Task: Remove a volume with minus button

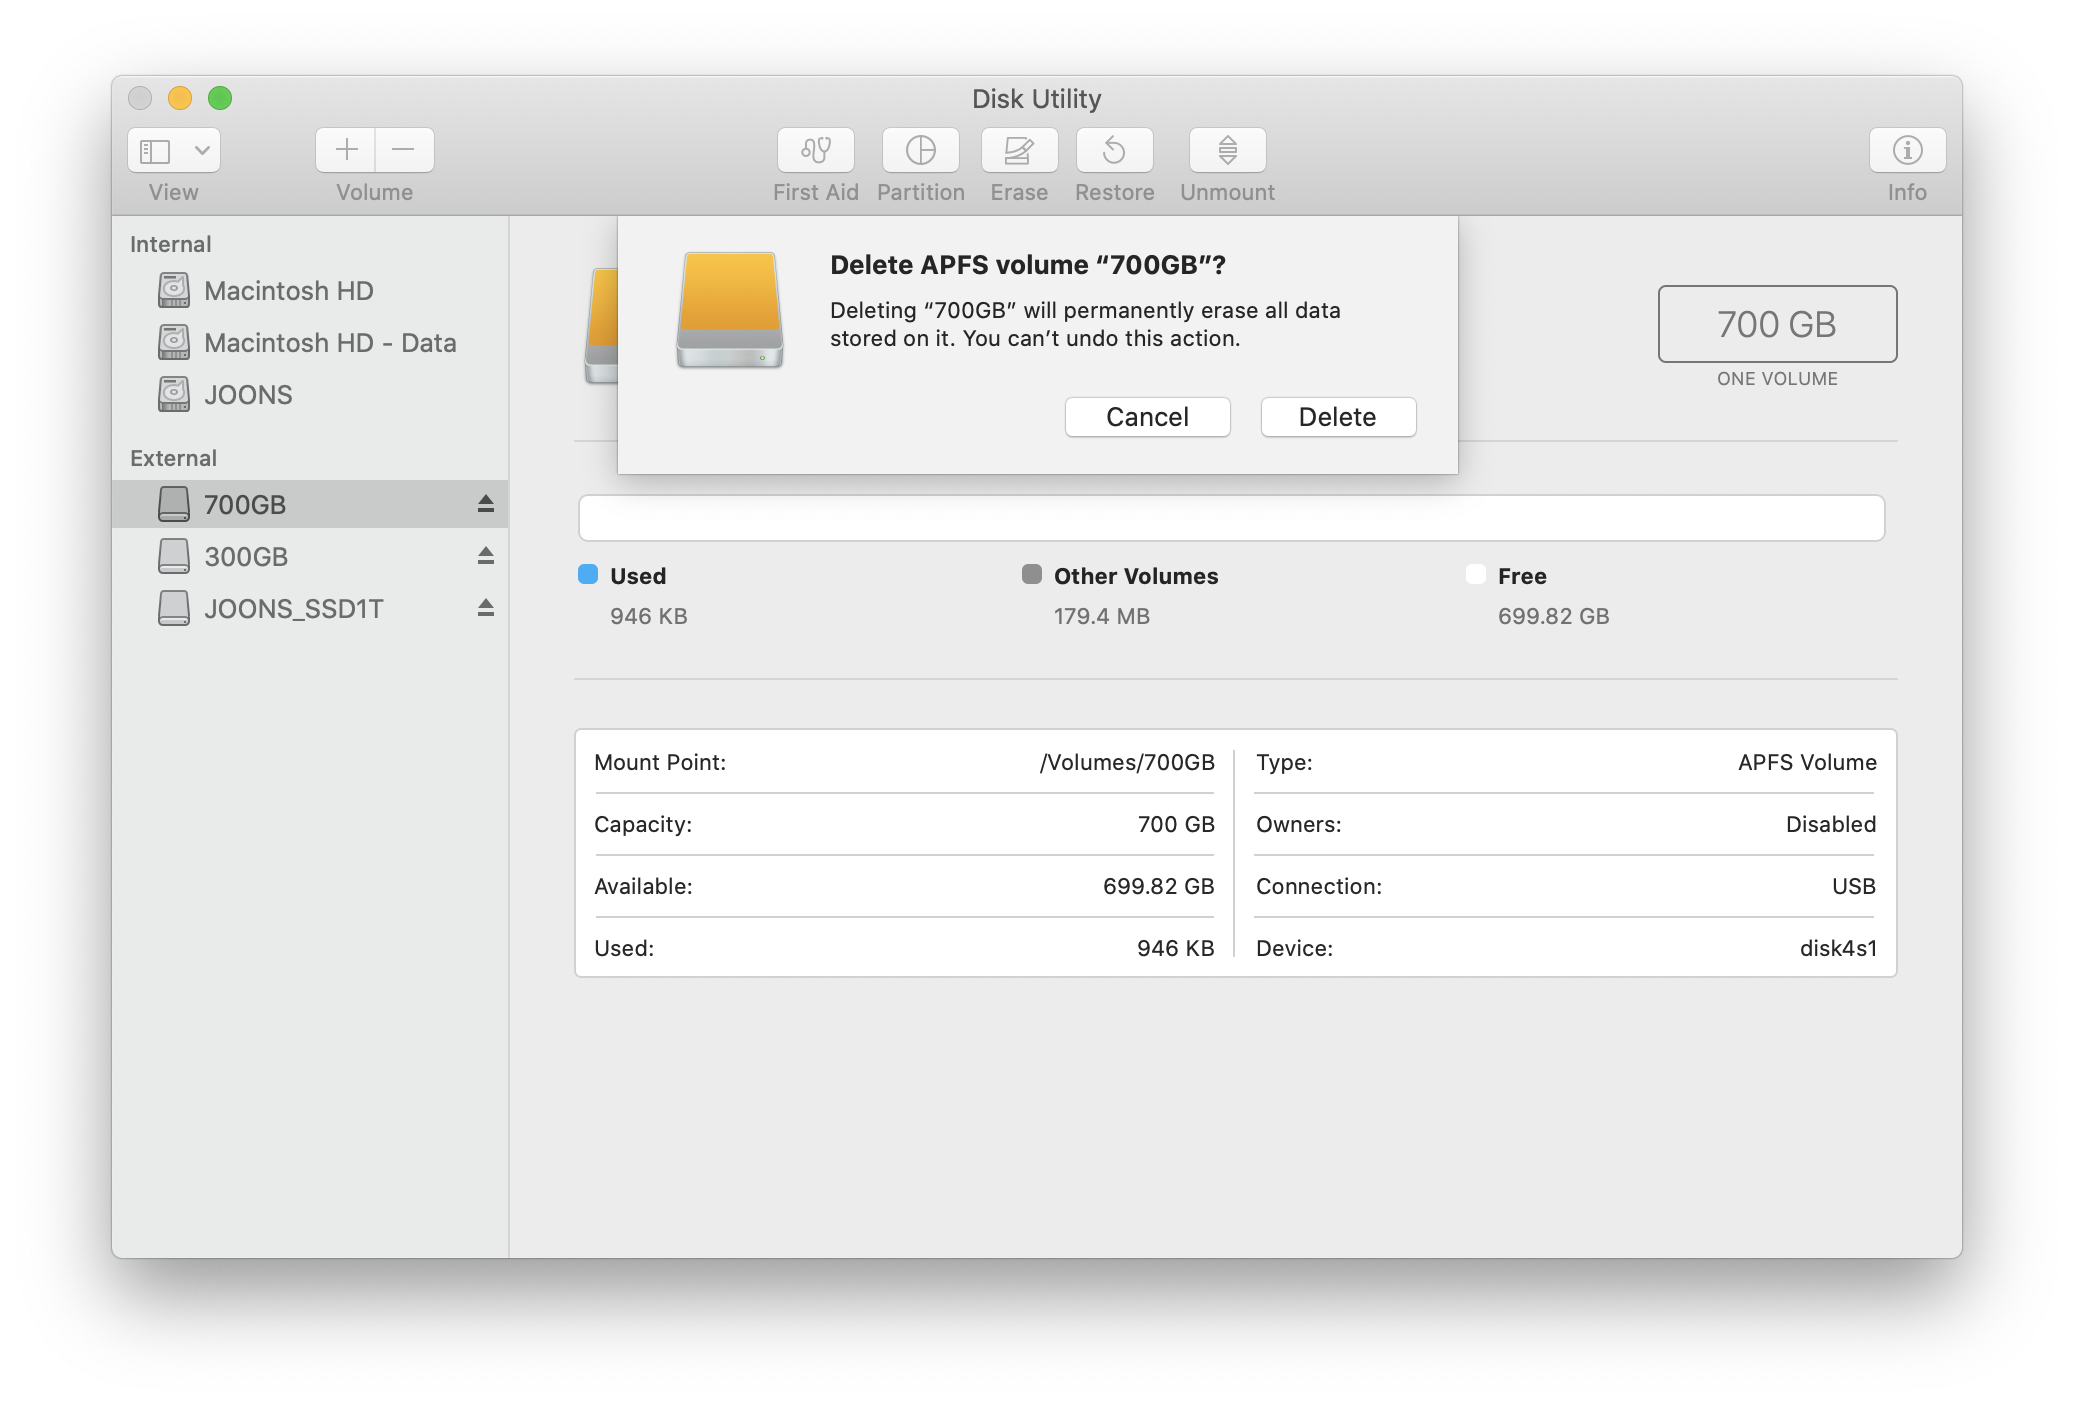Action: coord(404,150)
